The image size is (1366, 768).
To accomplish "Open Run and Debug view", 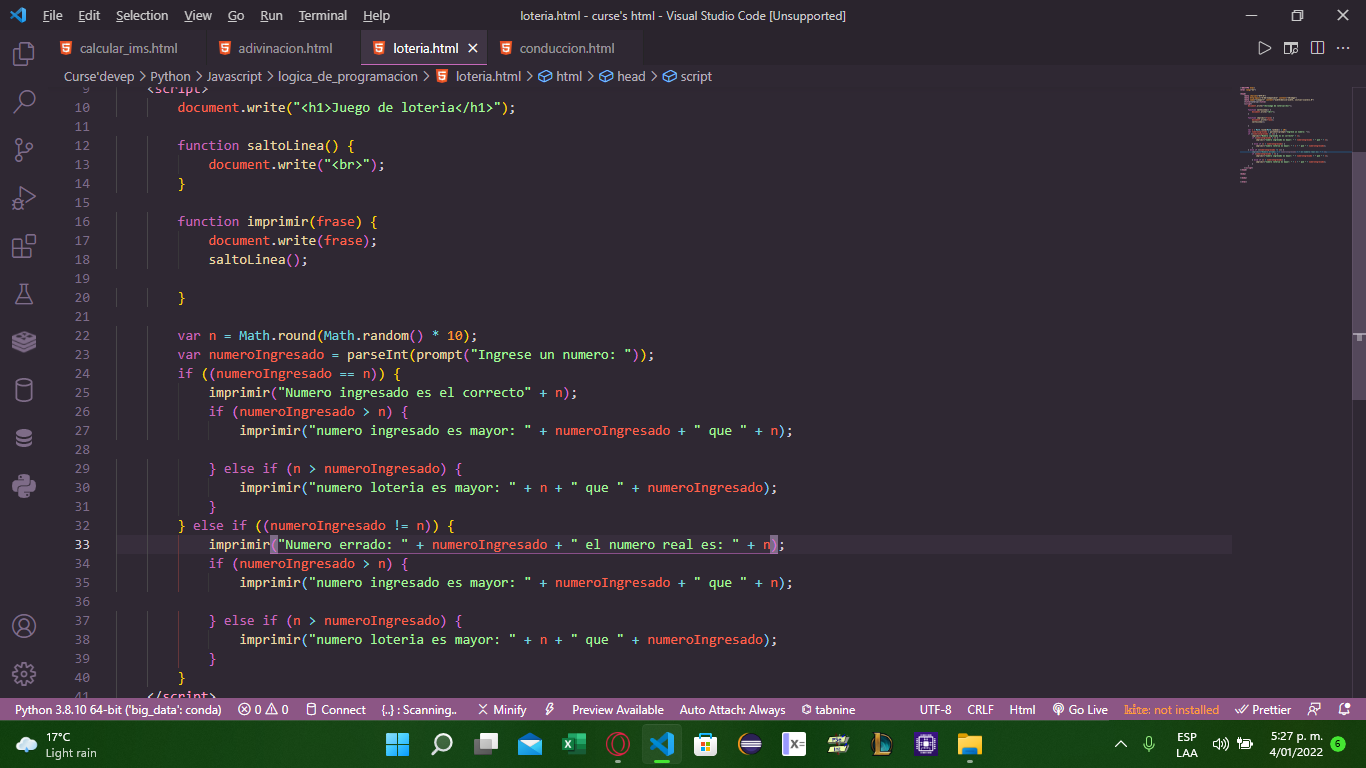I will [x=24, y=198].
